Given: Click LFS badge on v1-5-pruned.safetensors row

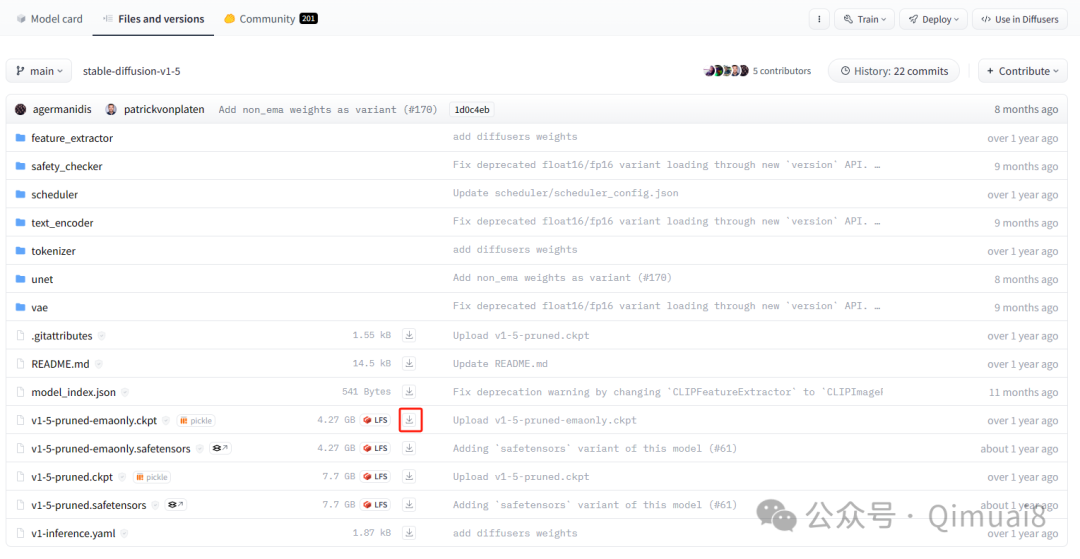Looking at the screenshot, I should click(375, 505).
